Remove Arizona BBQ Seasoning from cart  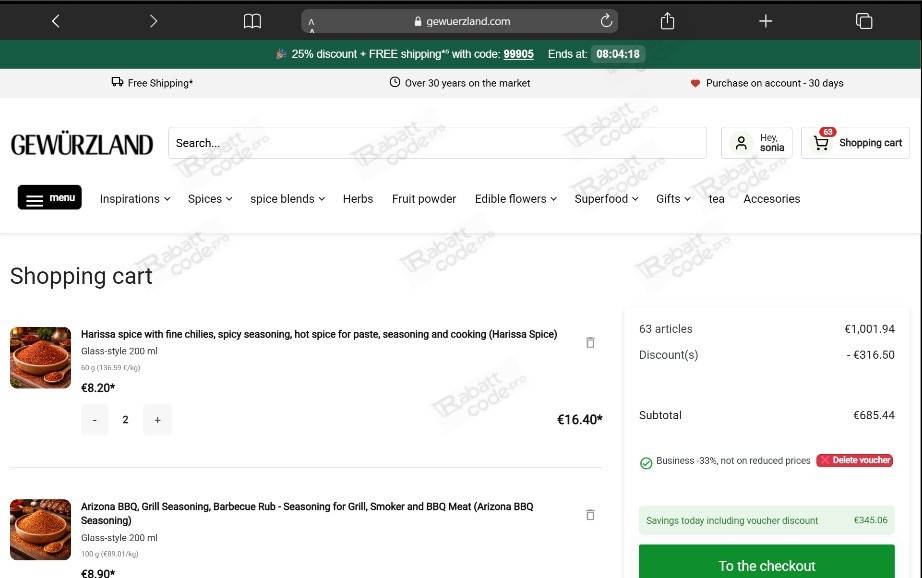590,514
